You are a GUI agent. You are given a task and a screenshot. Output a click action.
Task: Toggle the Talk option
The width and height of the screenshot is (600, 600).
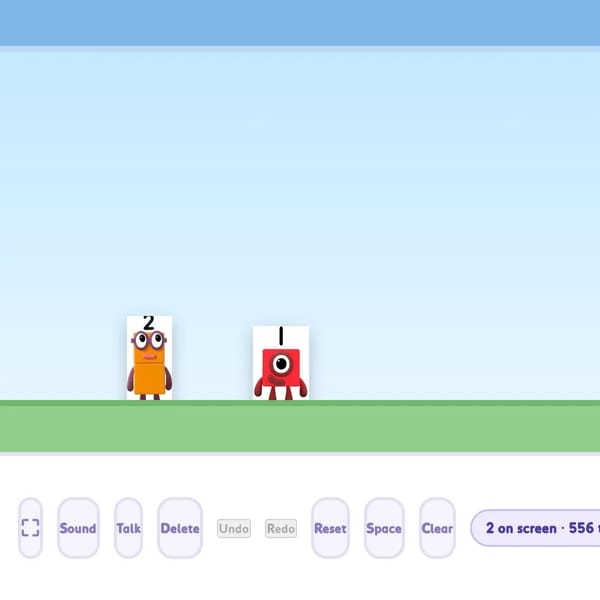(128, 528)
